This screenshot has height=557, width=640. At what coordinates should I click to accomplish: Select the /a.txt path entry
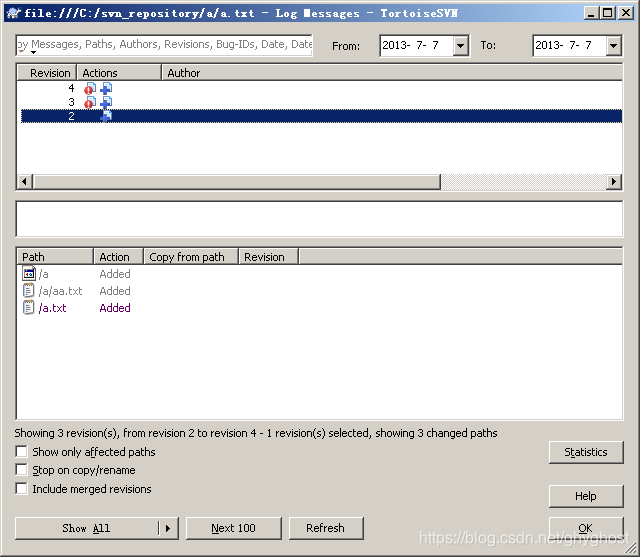(x=52, y=308)
